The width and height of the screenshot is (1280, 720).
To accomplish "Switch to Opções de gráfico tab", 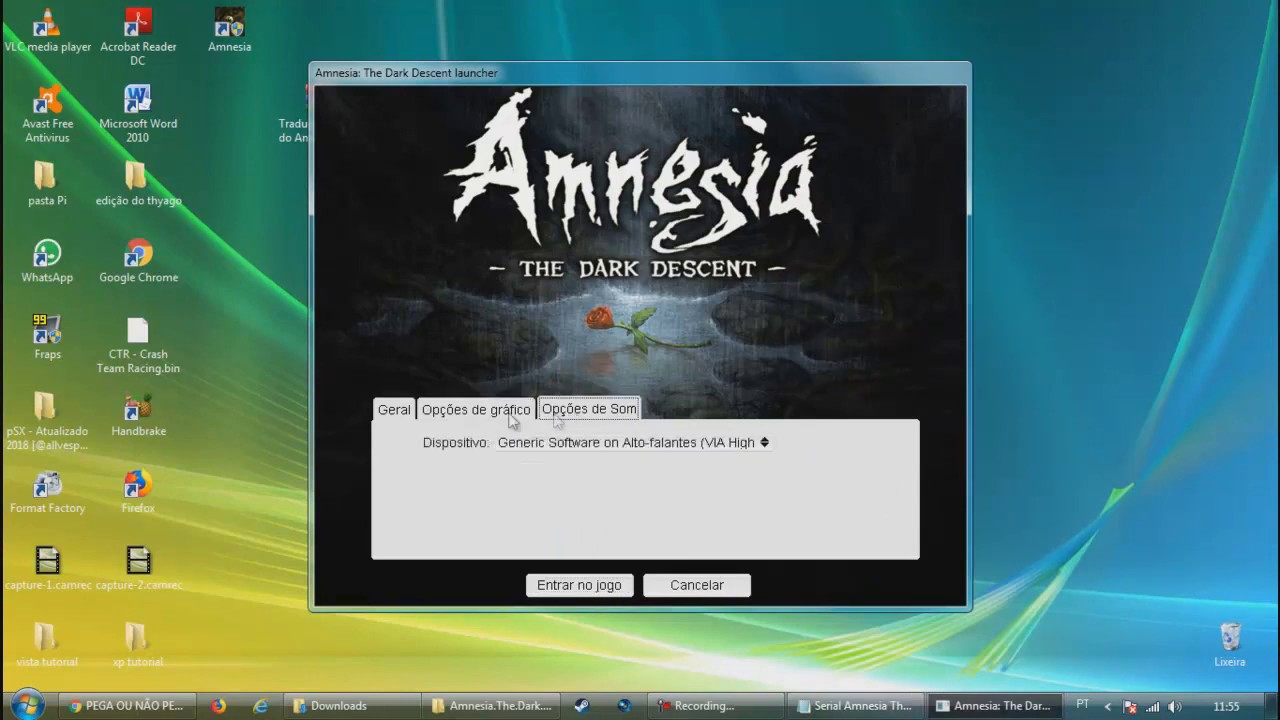I will click(476, 409).
